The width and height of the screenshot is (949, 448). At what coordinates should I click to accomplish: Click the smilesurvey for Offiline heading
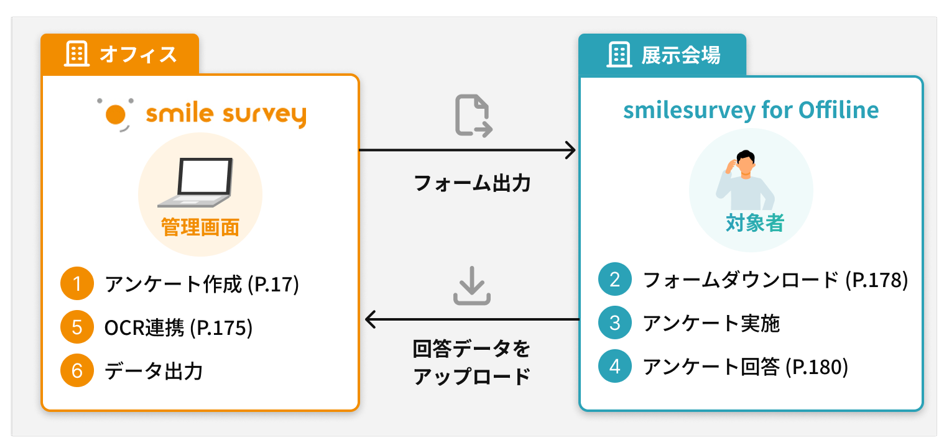750,111
